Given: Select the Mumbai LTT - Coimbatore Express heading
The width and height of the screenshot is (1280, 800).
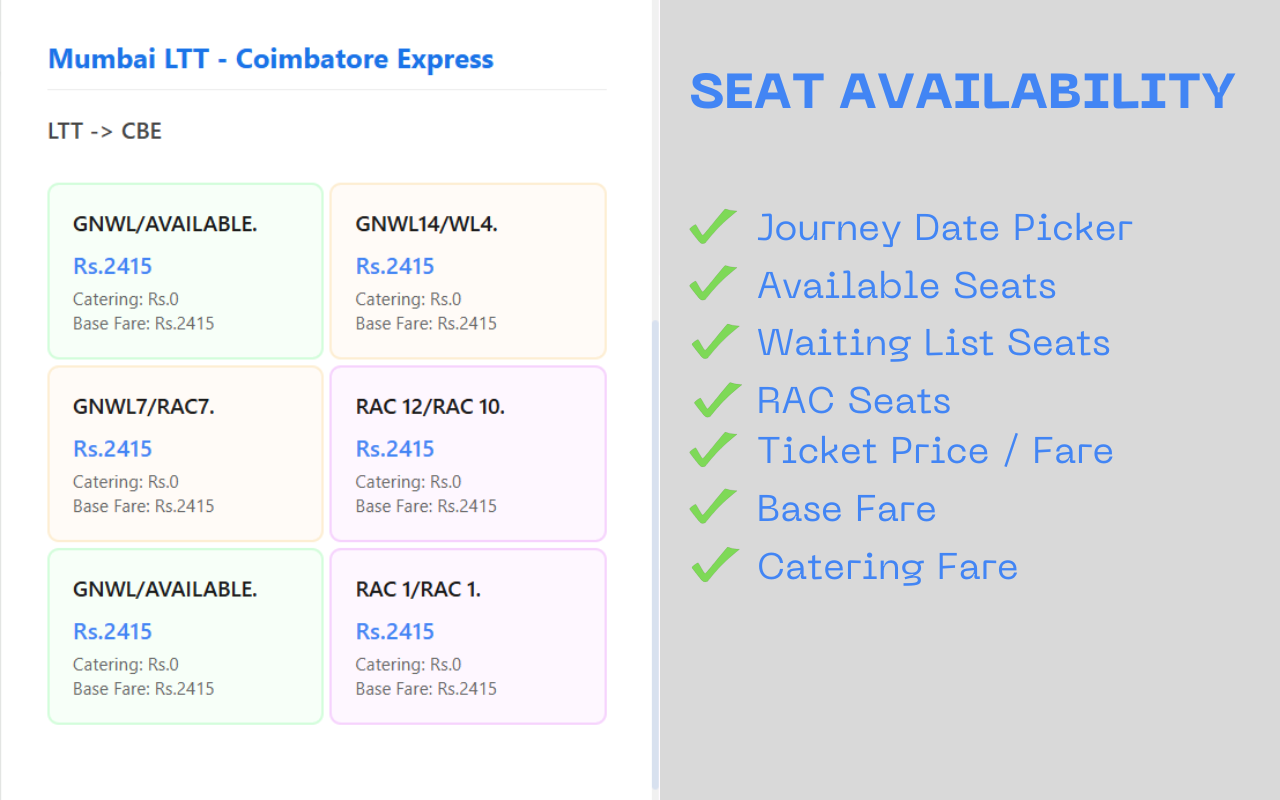Looking at the screenshot, I should [x=270, y=59].
